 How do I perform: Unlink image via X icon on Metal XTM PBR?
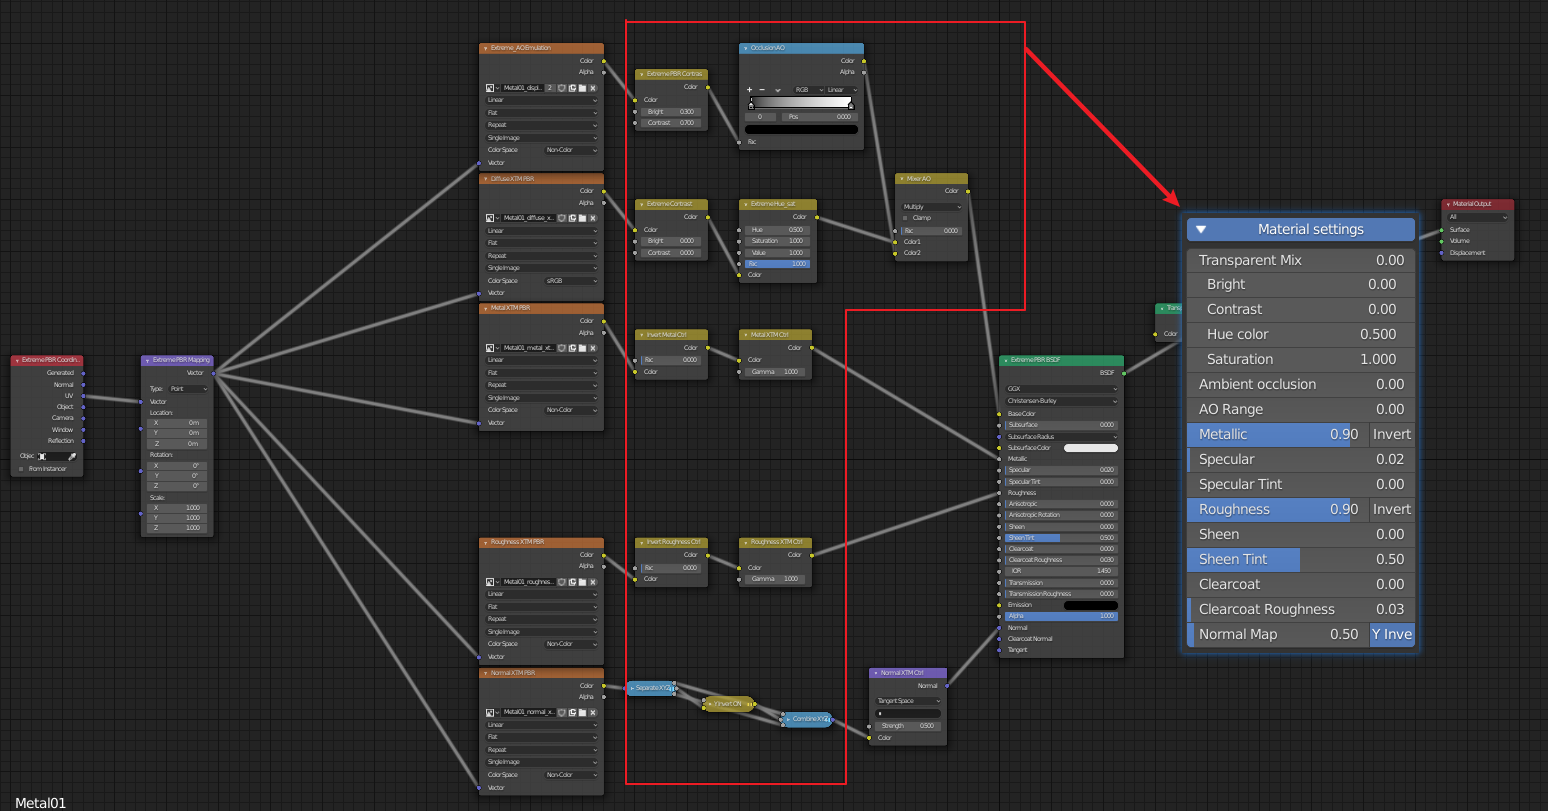pyautogui.click(x=593, y=349)
